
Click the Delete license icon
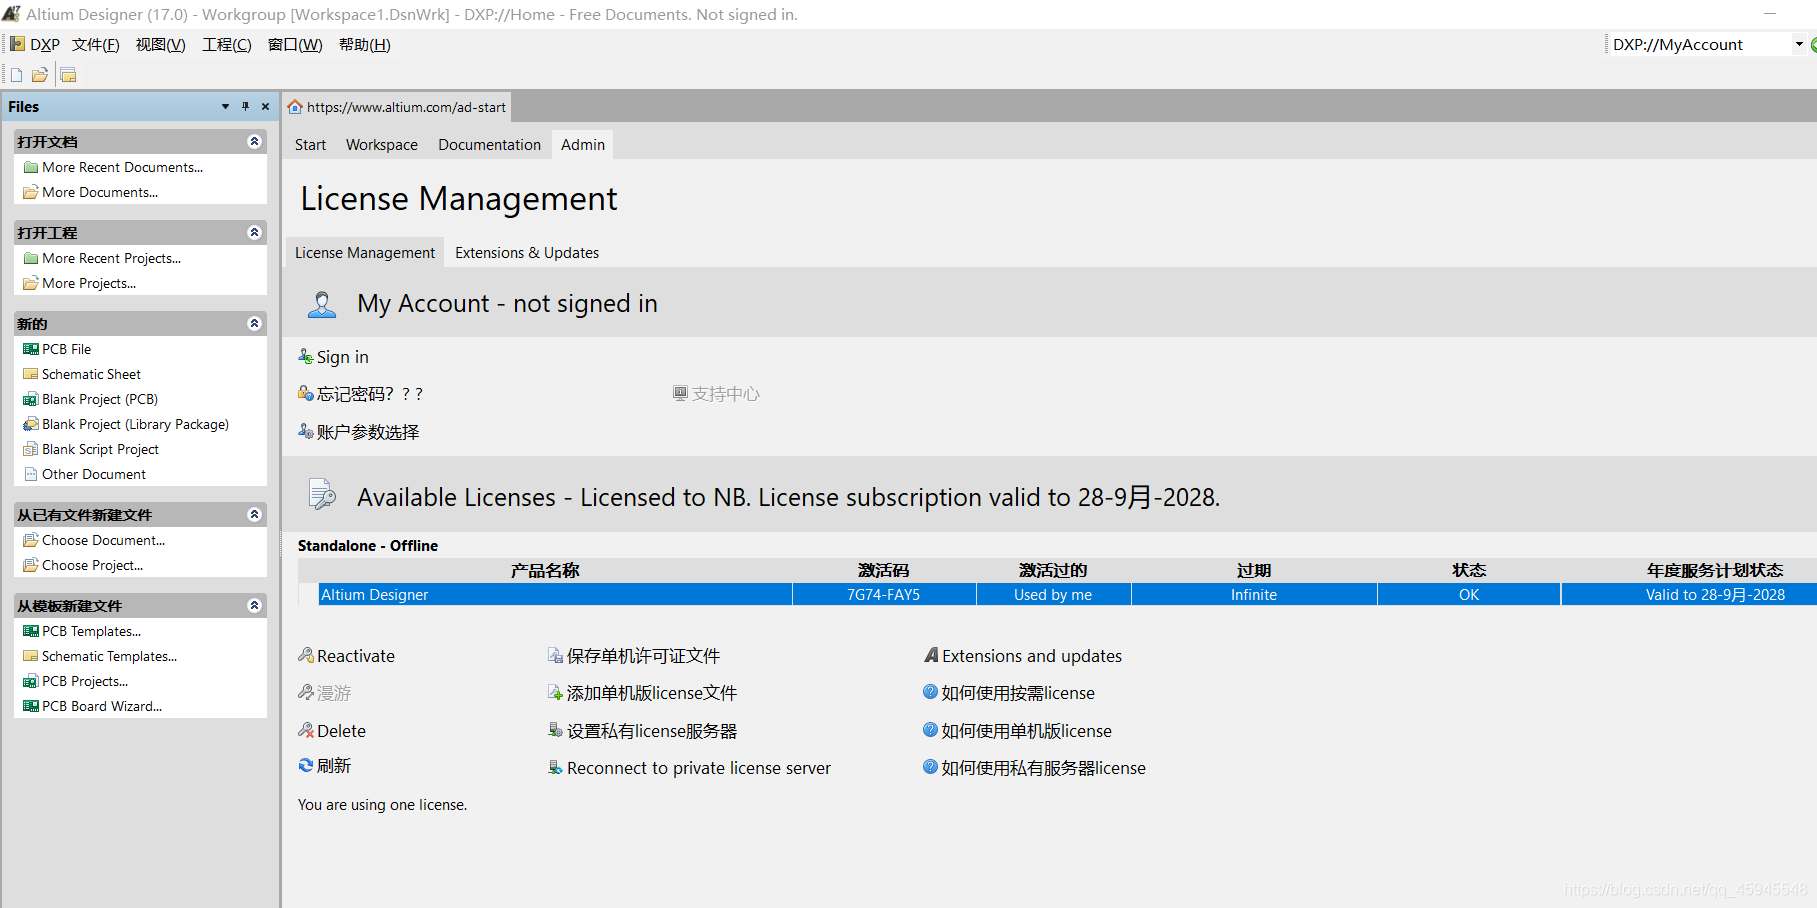tap(306, 730)
